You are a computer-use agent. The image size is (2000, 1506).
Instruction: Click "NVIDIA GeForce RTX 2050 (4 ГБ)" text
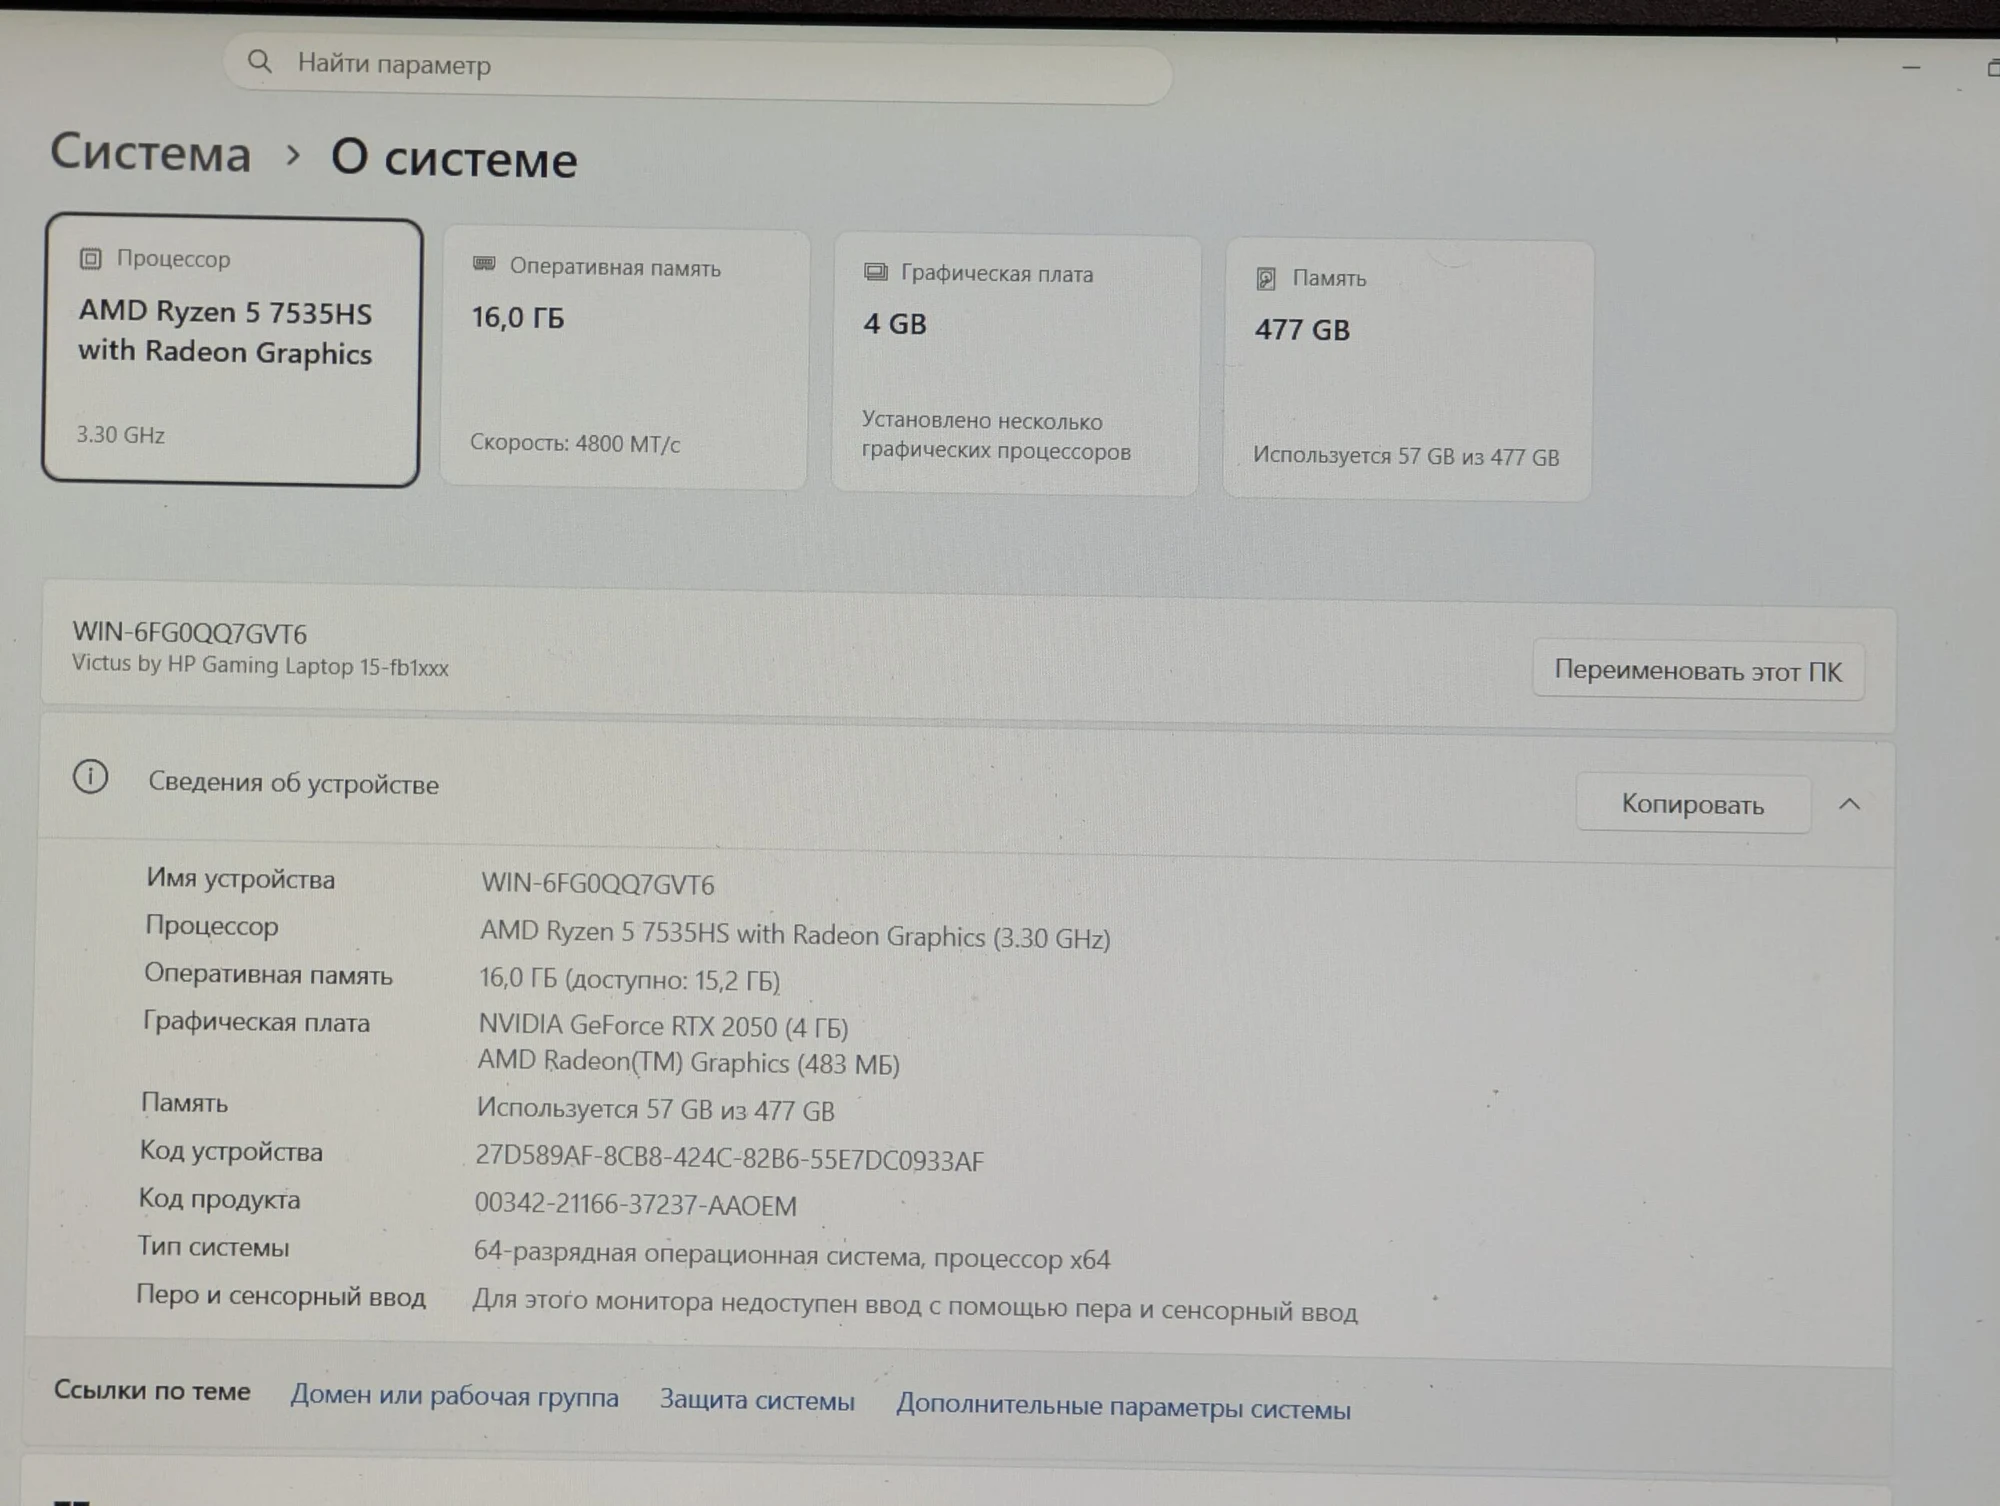point(663,1026)
